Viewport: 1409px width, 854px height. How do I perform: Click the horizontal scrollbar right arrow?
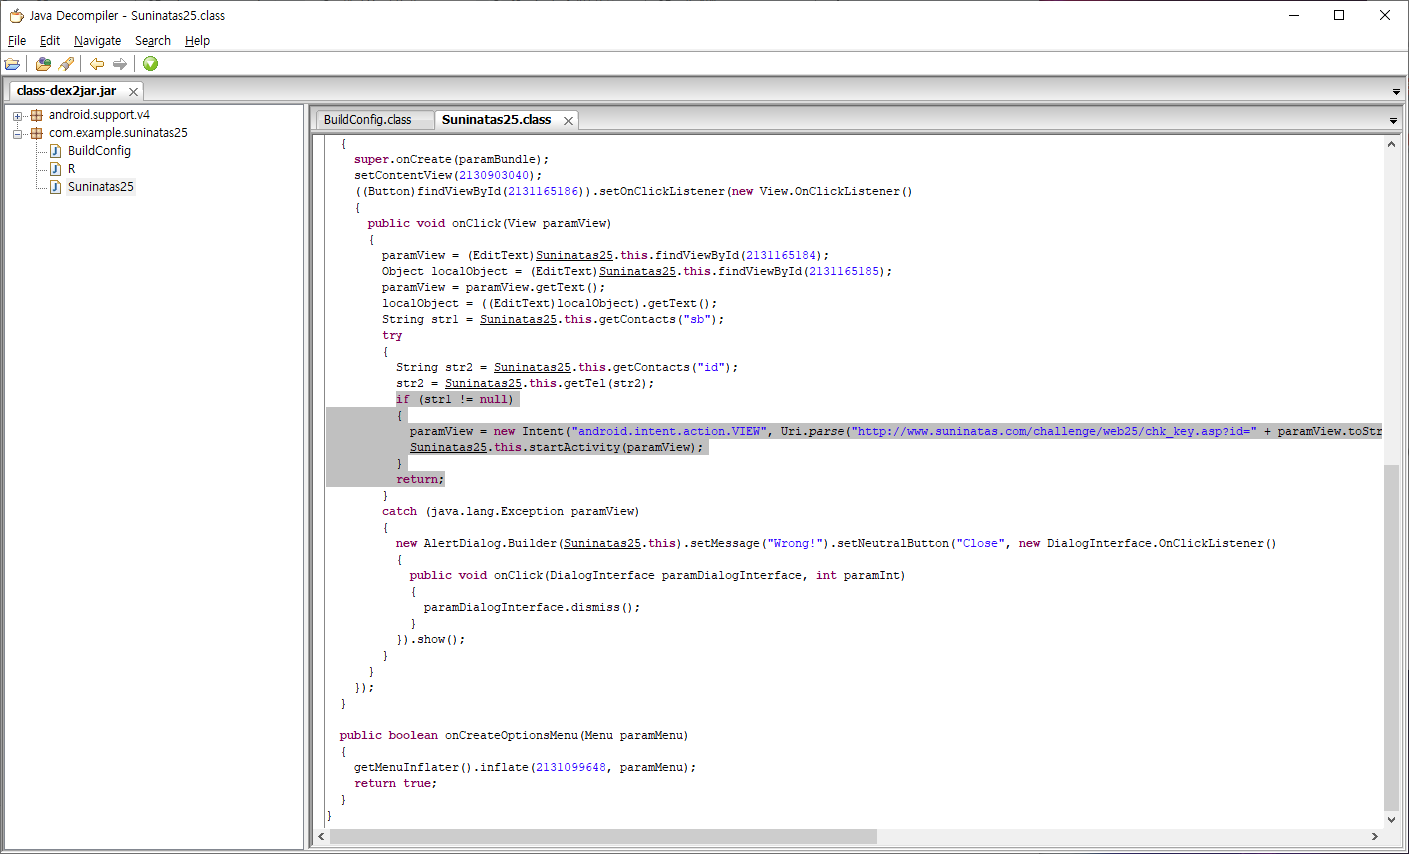click(x=1375, y=836)
